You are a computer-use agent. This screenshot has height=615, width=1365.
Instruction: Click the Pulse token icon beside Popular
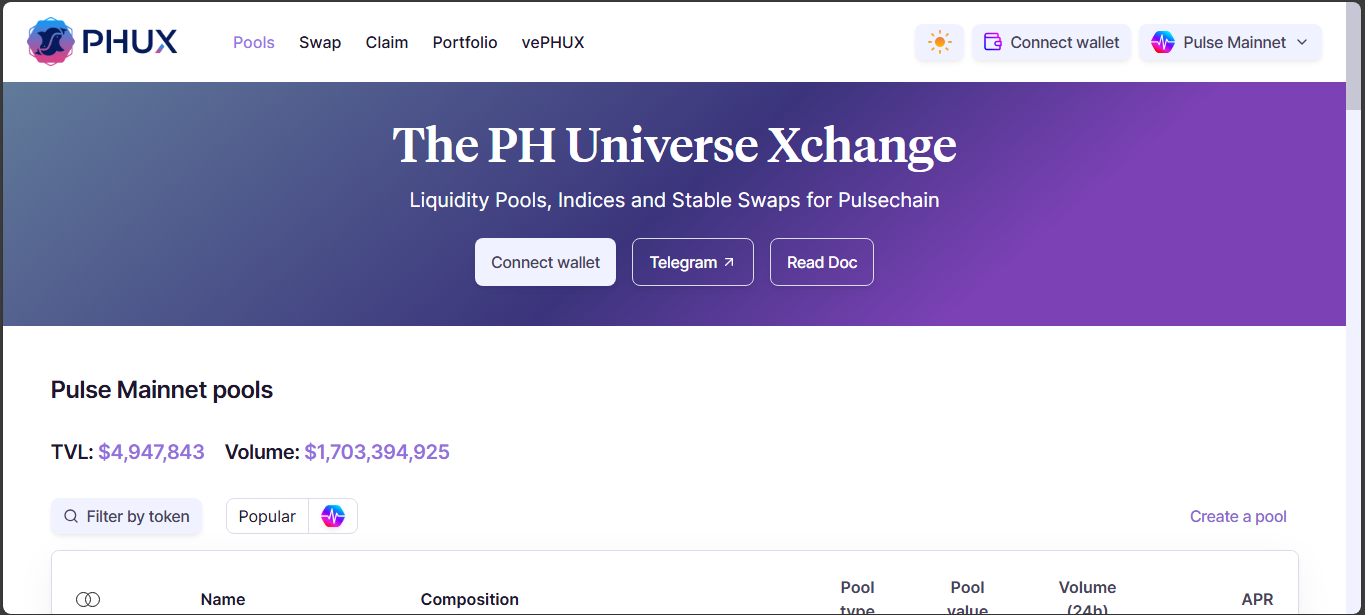[x=333, y=516]
